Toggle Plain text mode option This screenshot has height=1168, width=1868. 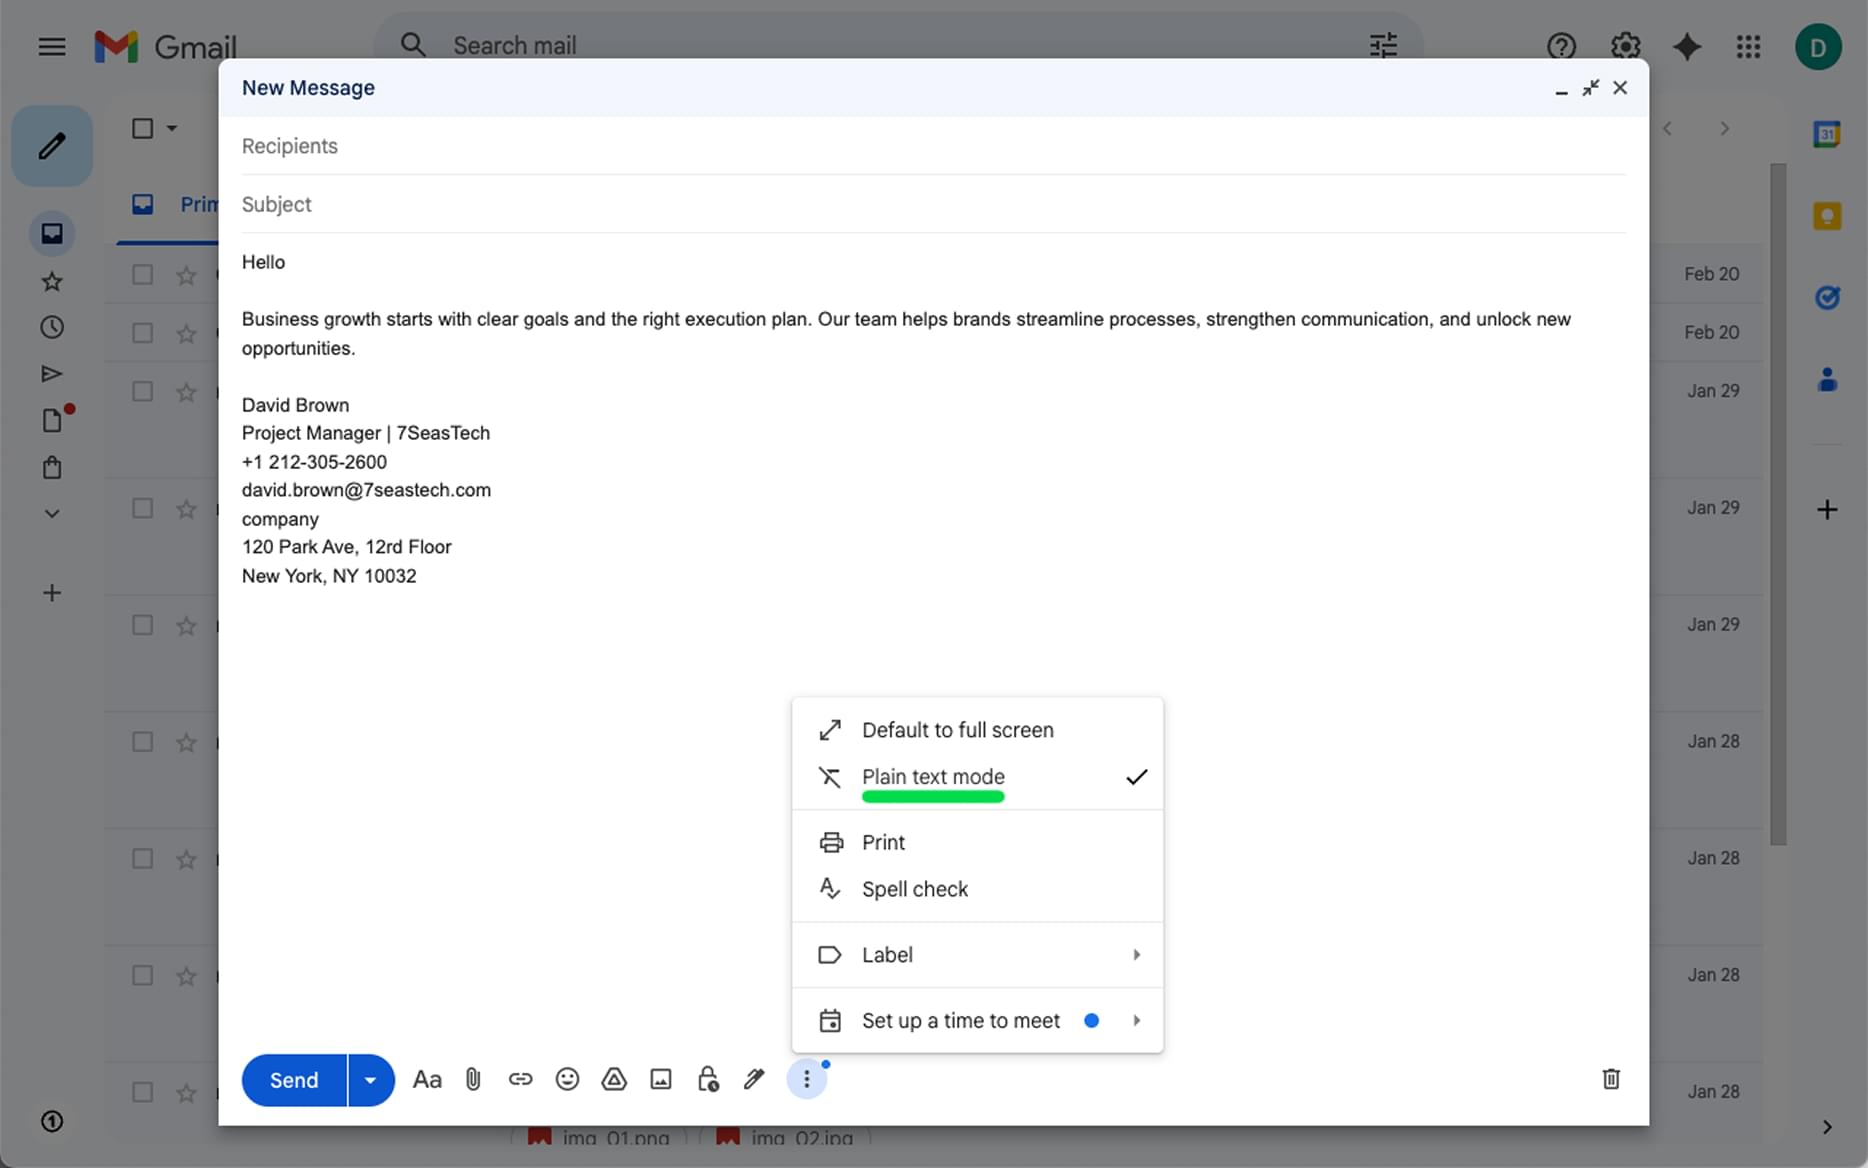pyautogui.click(x=977, y=777)
